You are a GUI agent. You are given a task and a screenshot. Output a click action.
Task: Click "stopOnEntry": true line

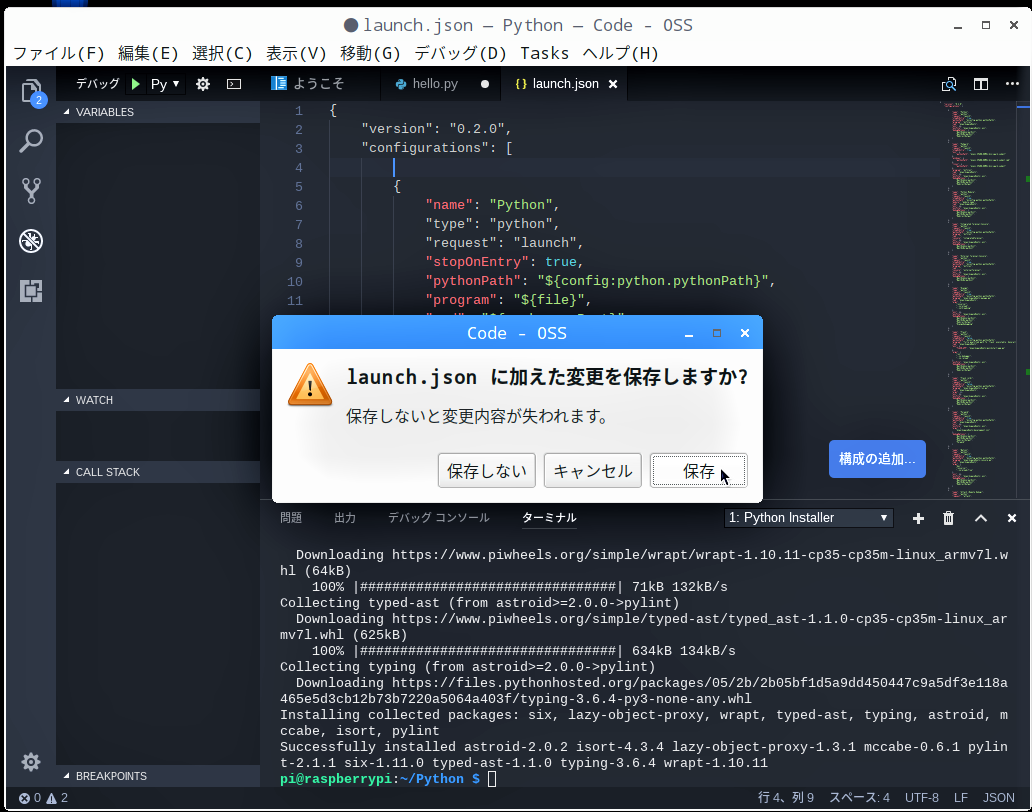(x=504, y=262)
